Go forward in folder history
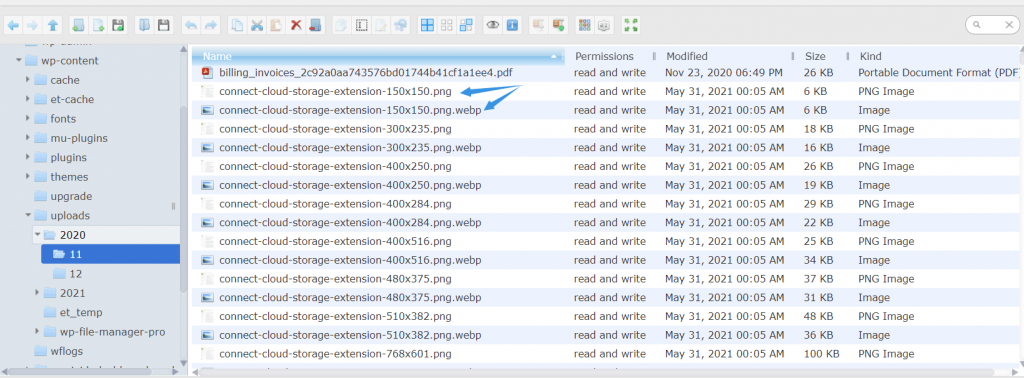Viewport: 1024px width, 378px height. (33, 25)
